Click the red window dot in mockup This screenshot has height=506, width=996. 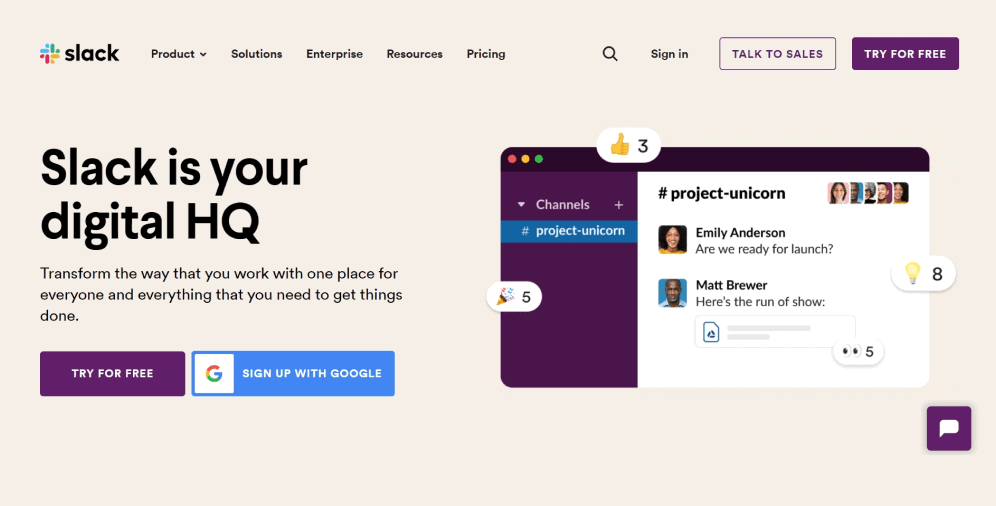(x=512, y=159)
